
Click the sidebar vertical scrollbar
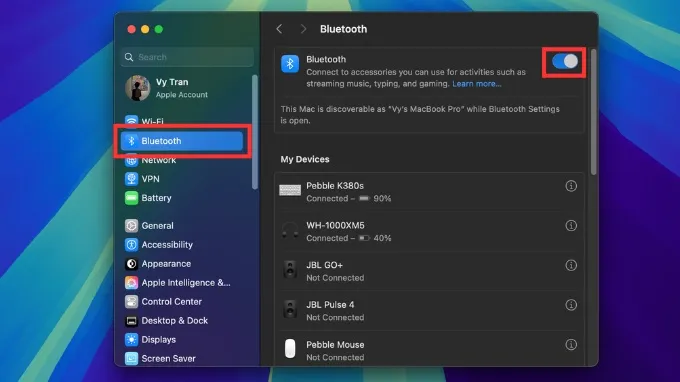255,132
